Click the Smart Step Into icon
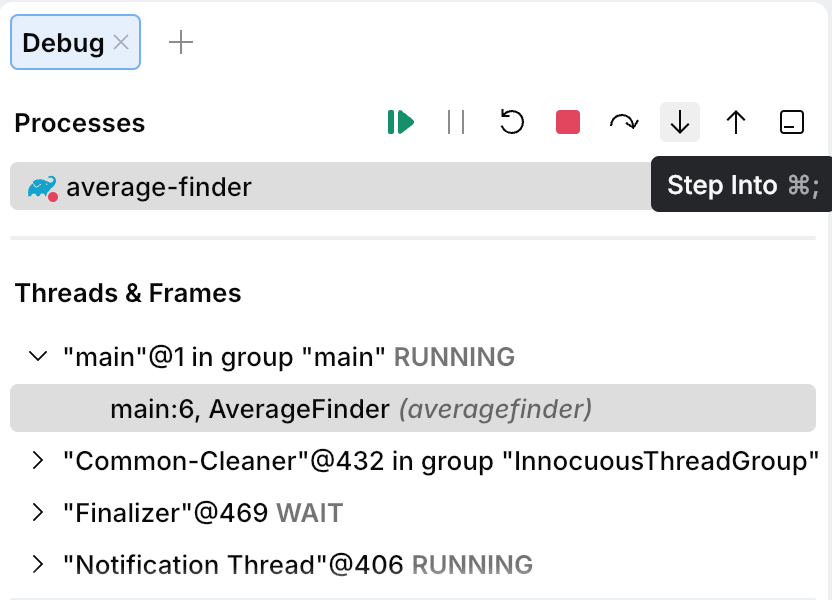This screenshot has height=600, width=832. [792, 122]
